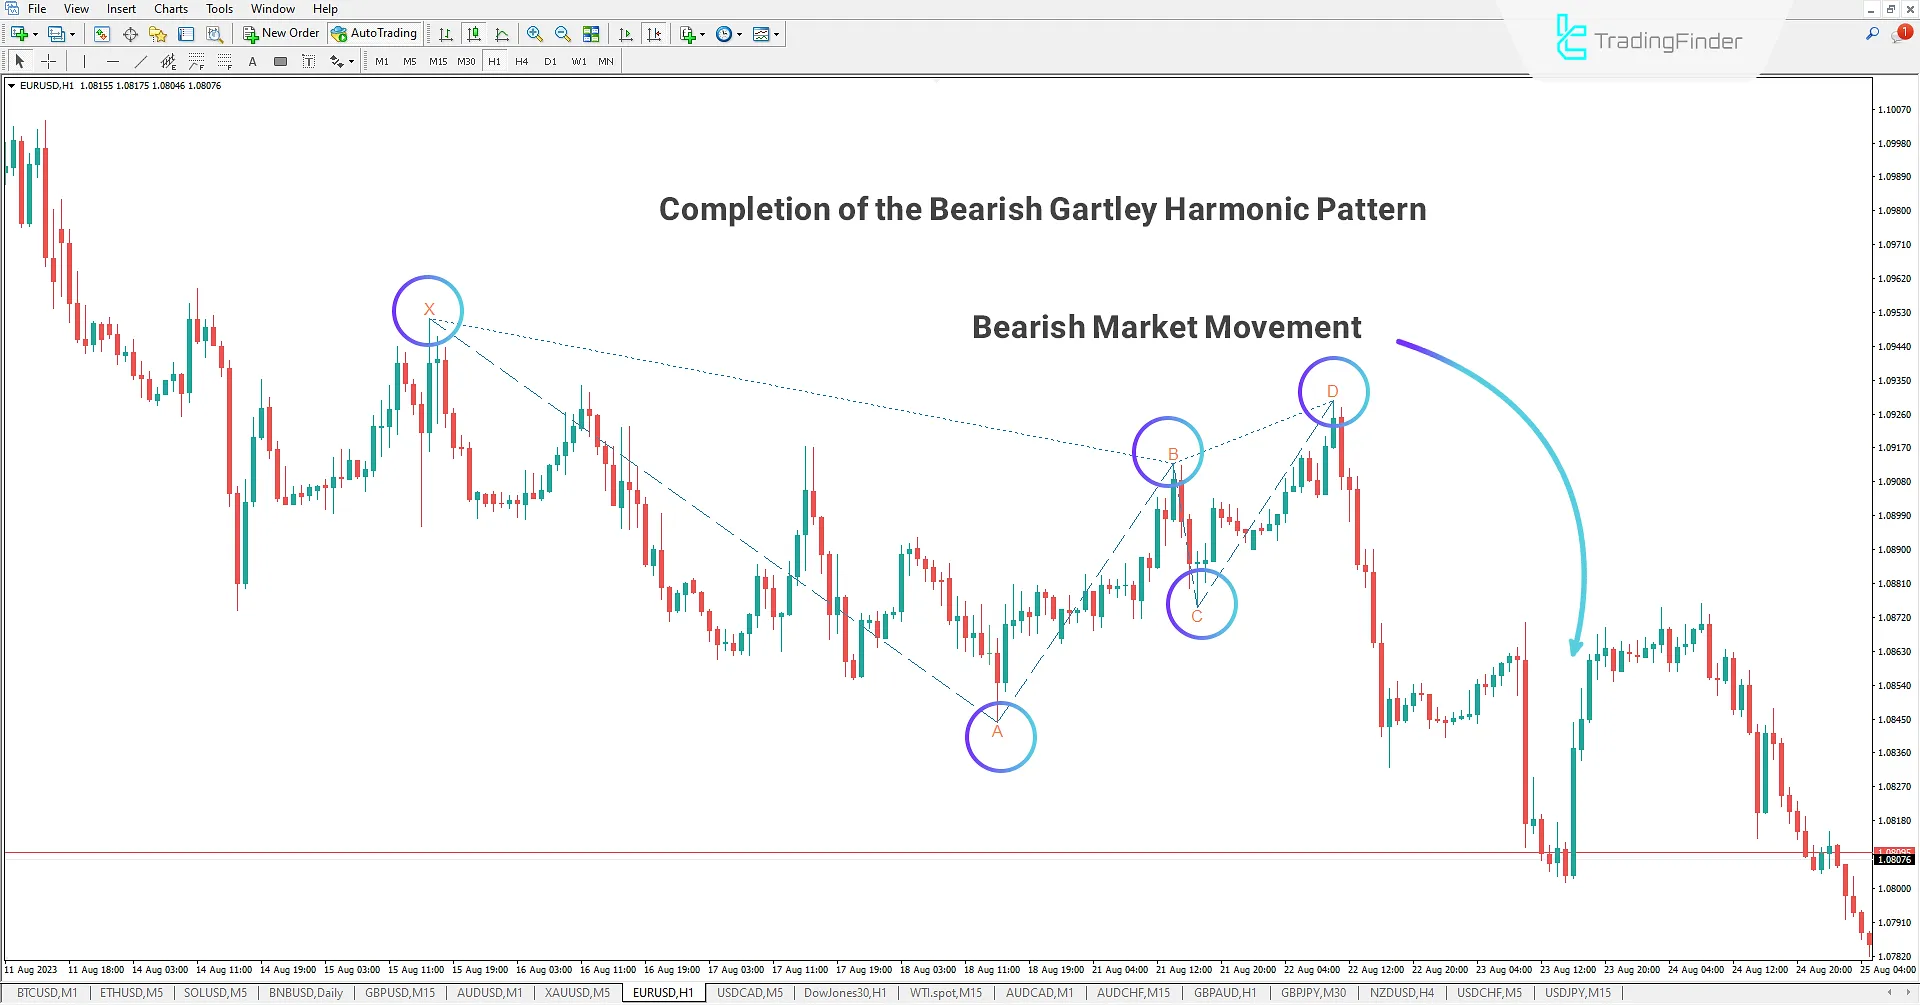Toggle AutoTrading on
Screen dimensions: 1920x1005
(375, 33)
